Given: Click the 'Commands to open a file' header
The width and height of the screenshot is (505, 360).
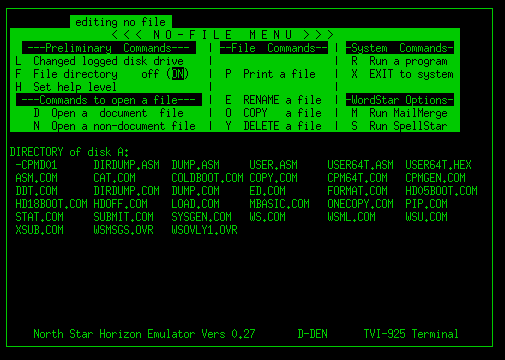Looking at the screenshot, I should pyautogui.click(x=109, y=100).
